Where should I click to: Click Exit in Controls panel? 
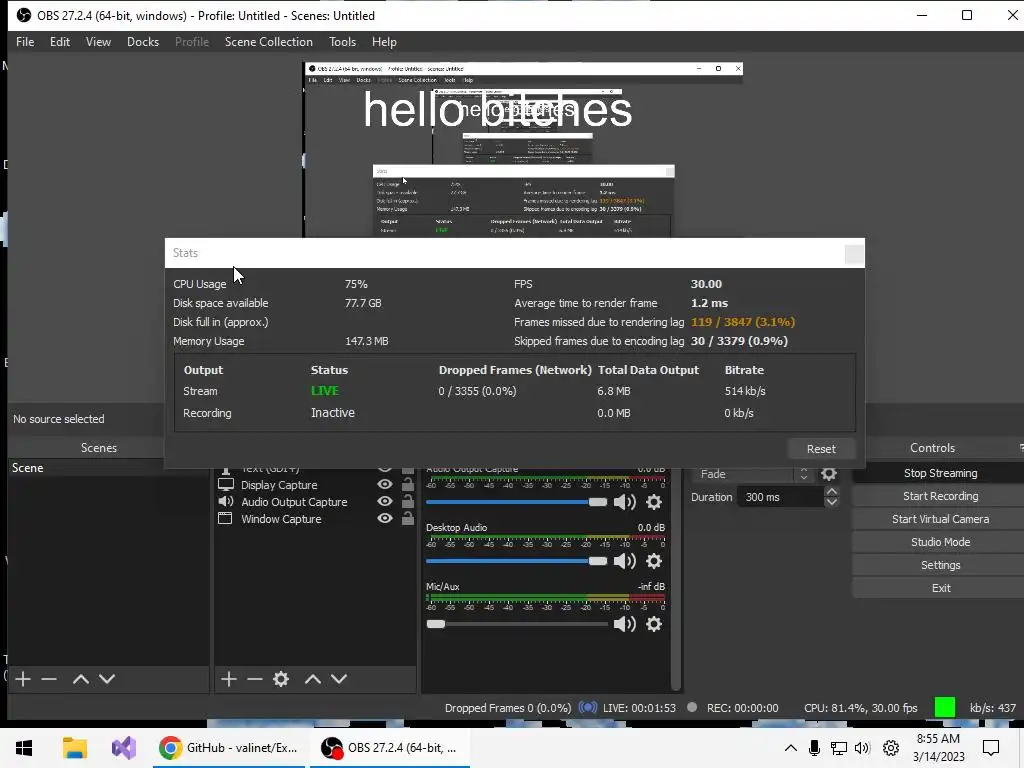pos(940,588)
